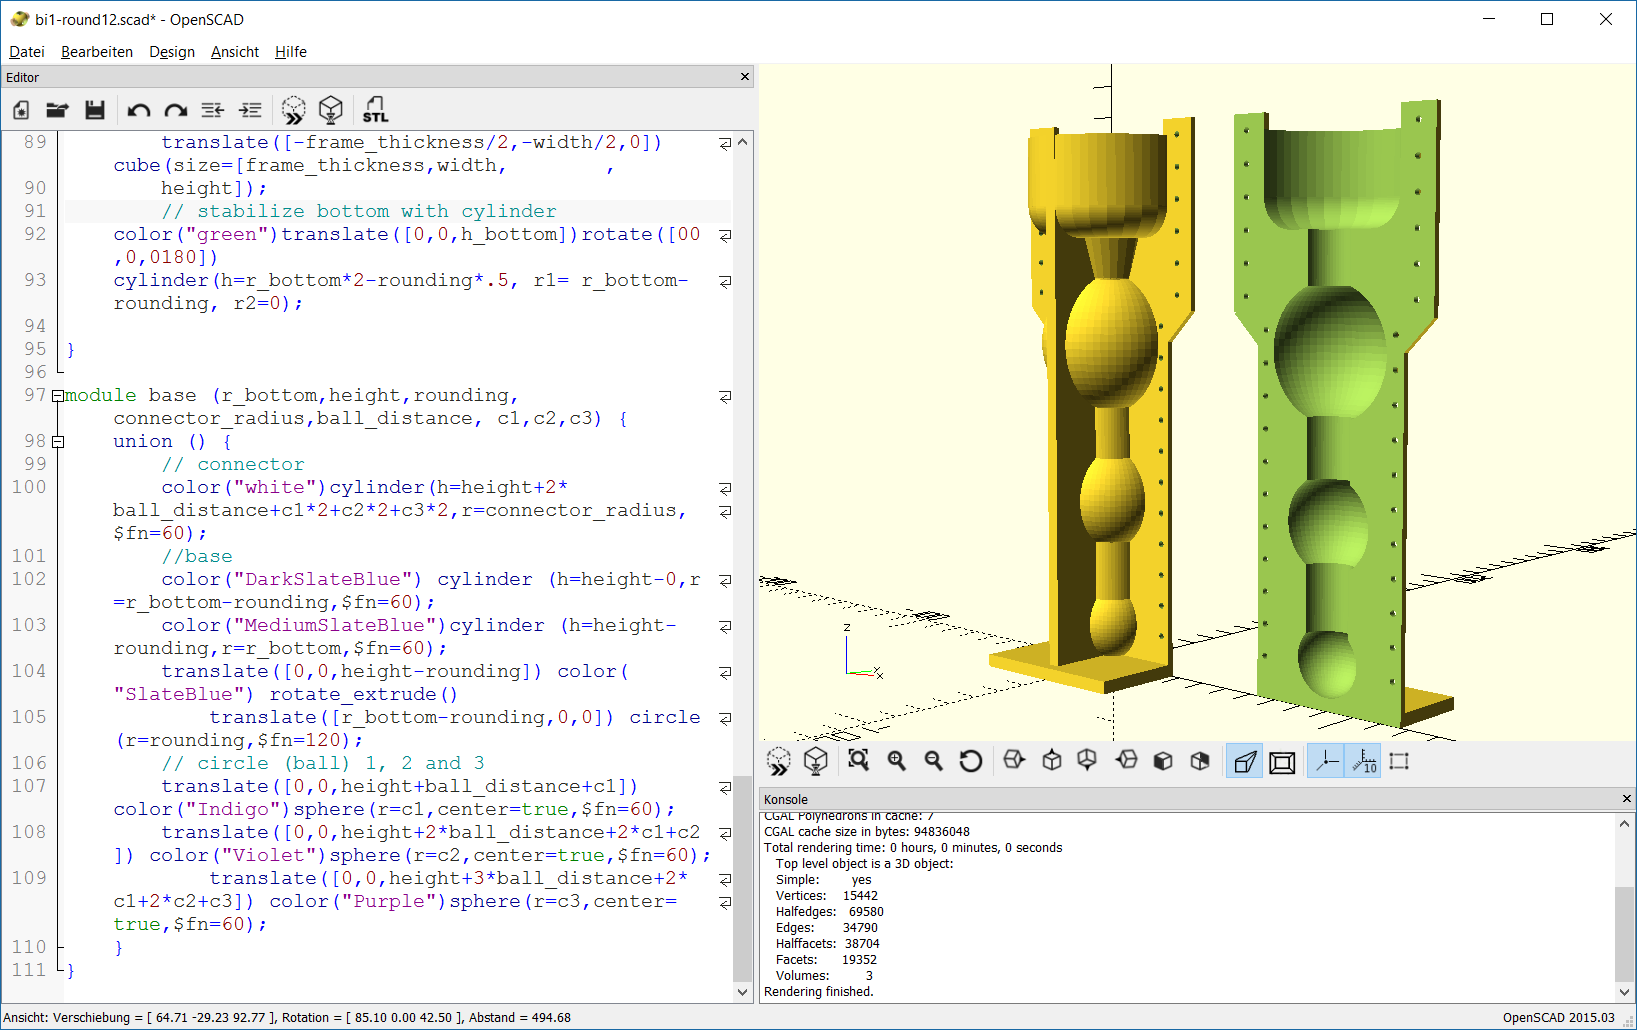1637x1030 pixels.
Task: Open the Design menu
Action: [171, 52]
